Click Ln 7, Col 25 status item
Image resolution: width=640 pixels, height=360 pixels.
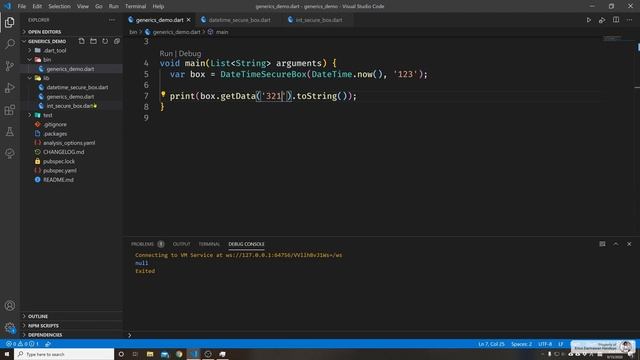pyautogui.click(x=491, y=344)
